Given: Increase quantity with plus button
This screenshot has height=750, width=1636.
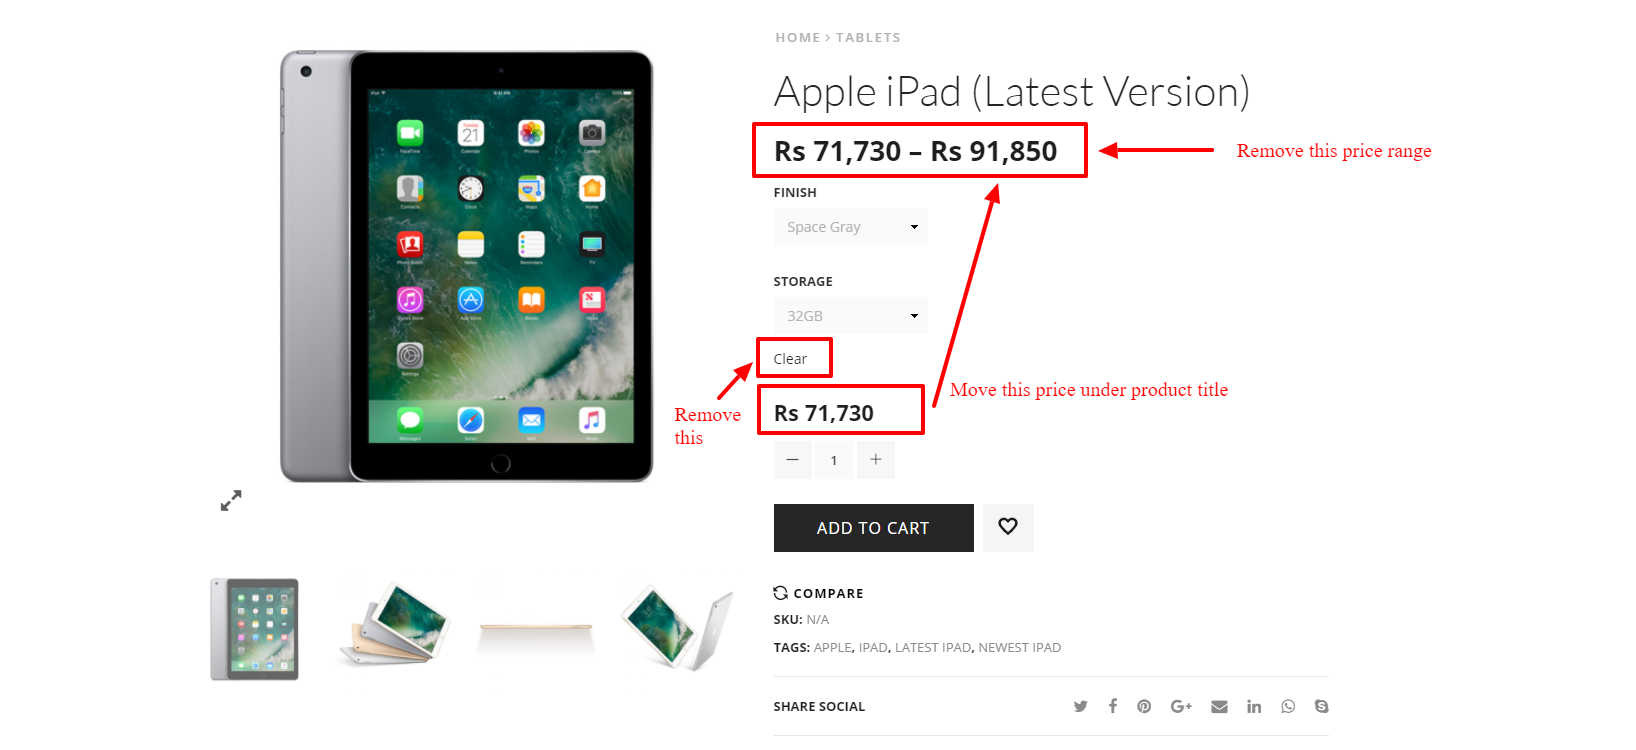Looking at the screenshot, I should 876,460.
